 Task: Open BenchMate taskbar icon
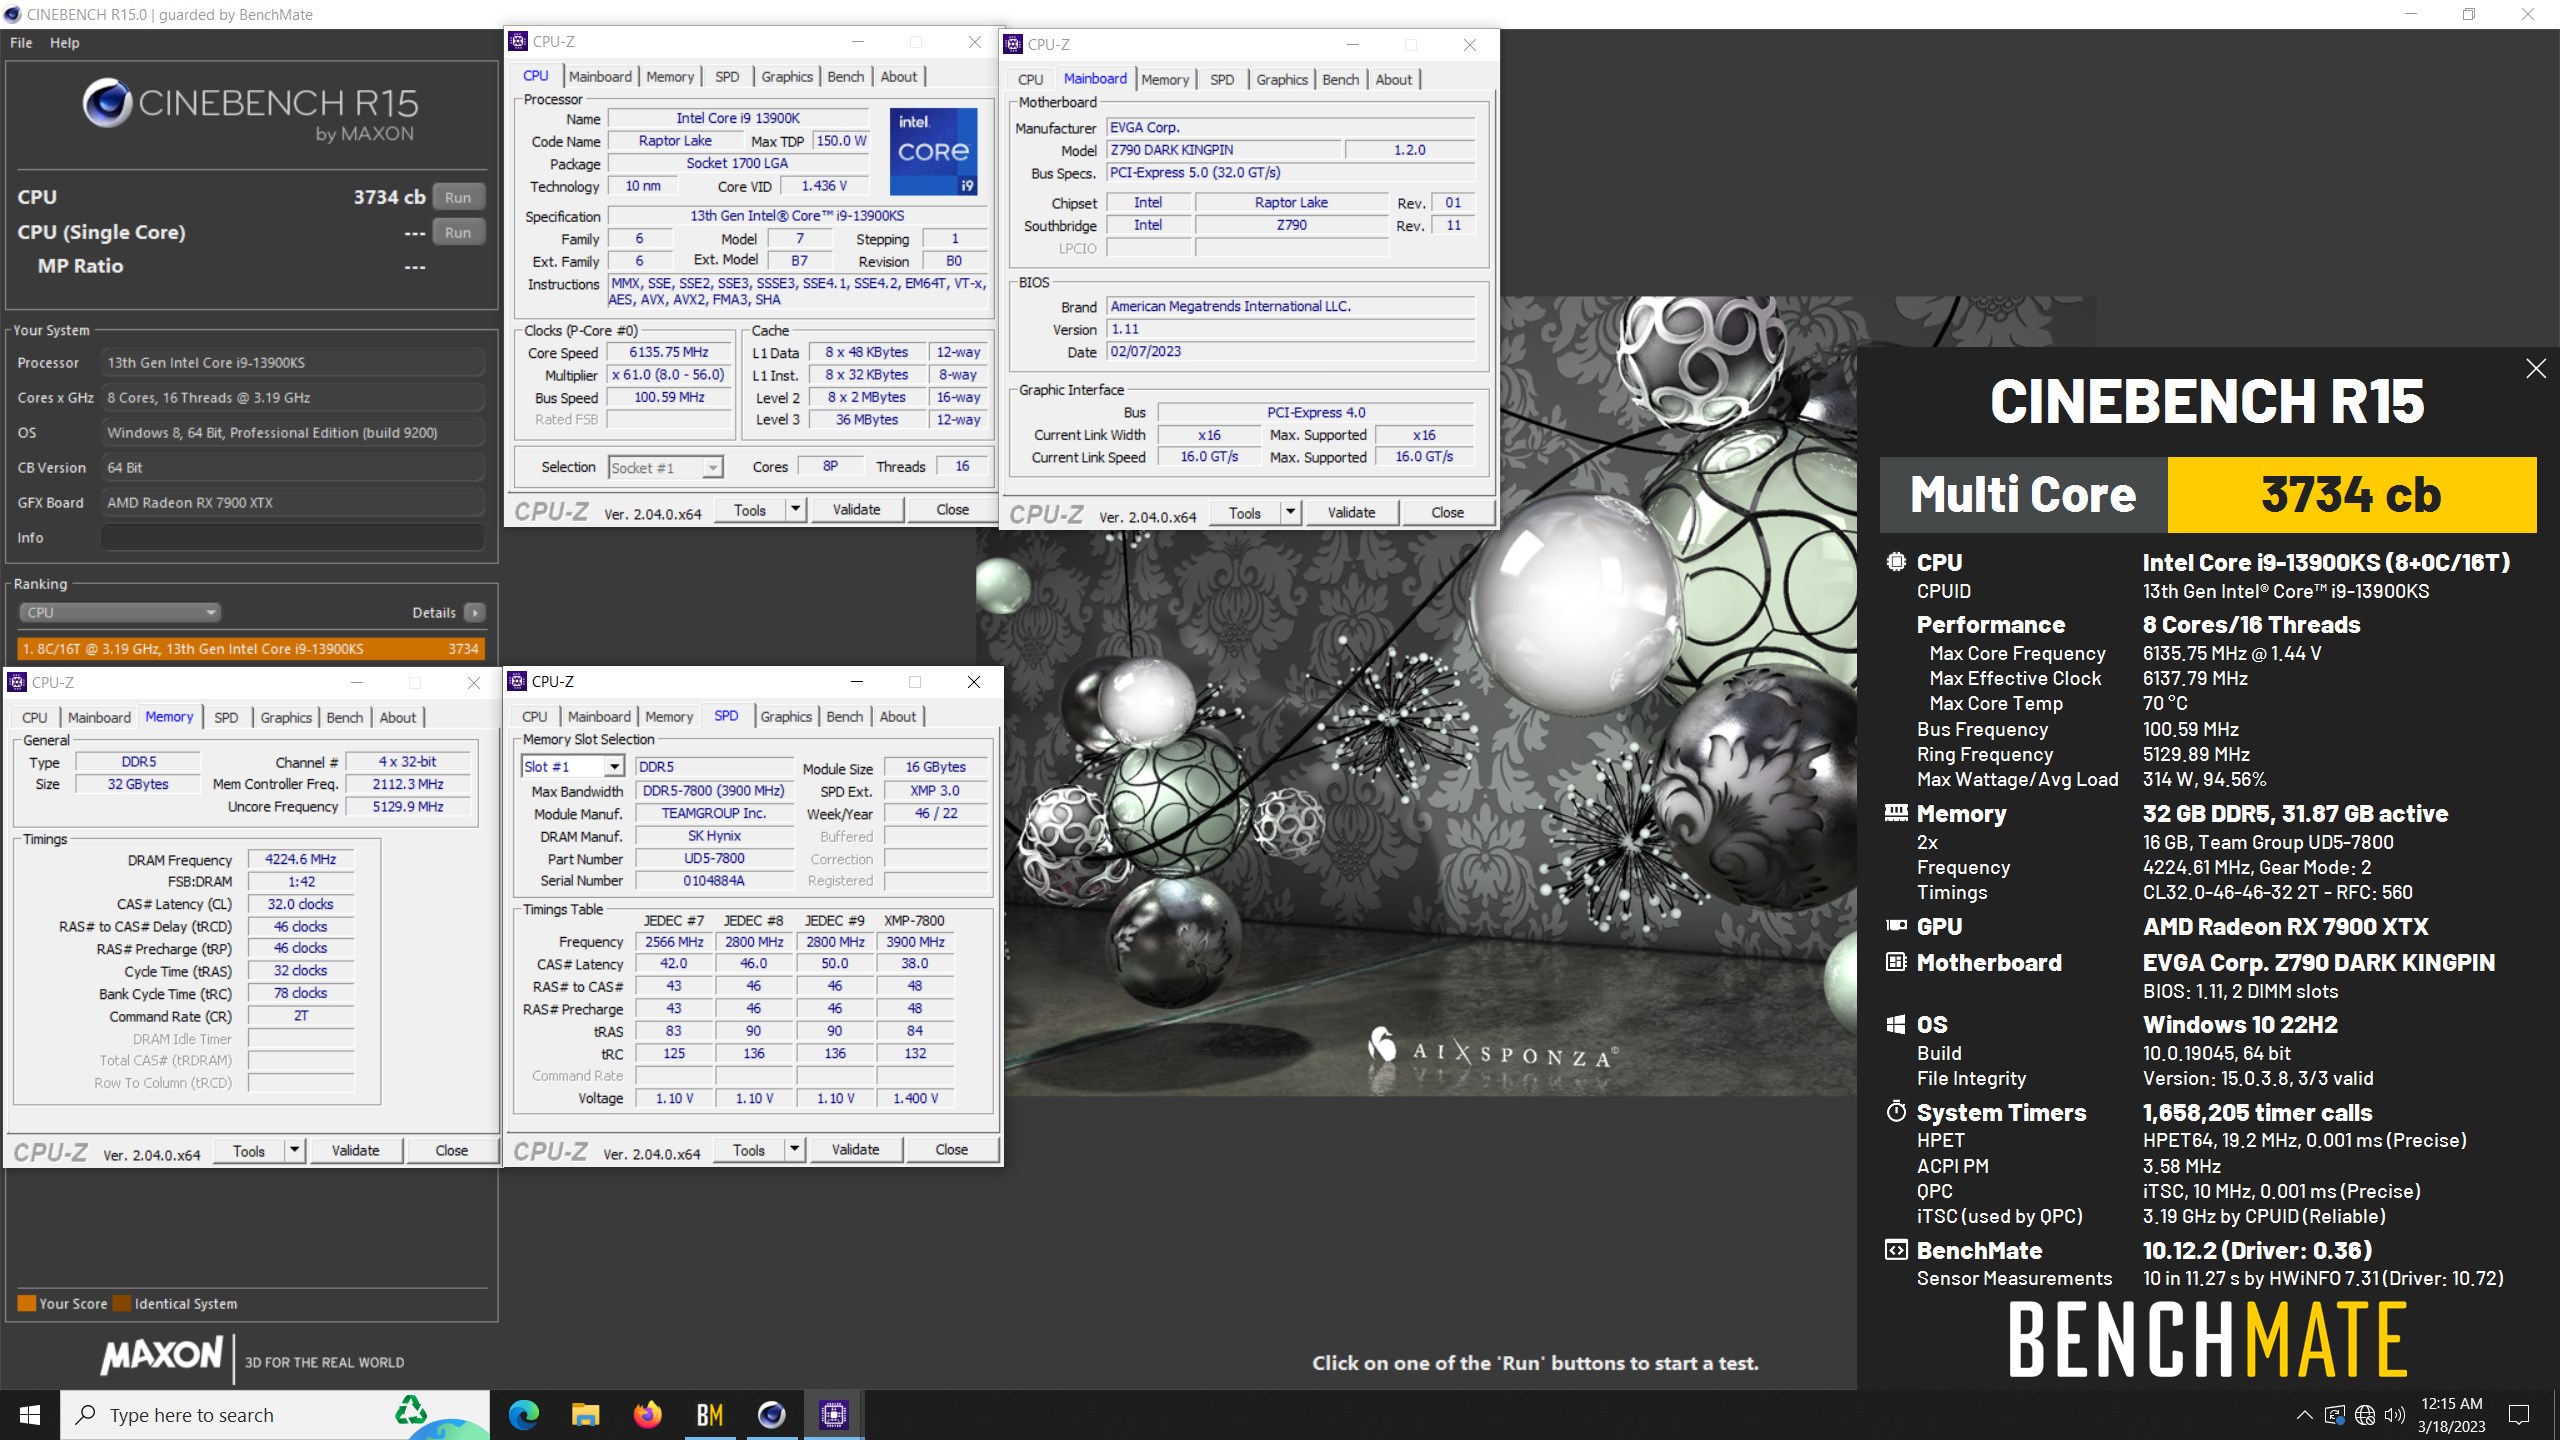coord(709,1414)
